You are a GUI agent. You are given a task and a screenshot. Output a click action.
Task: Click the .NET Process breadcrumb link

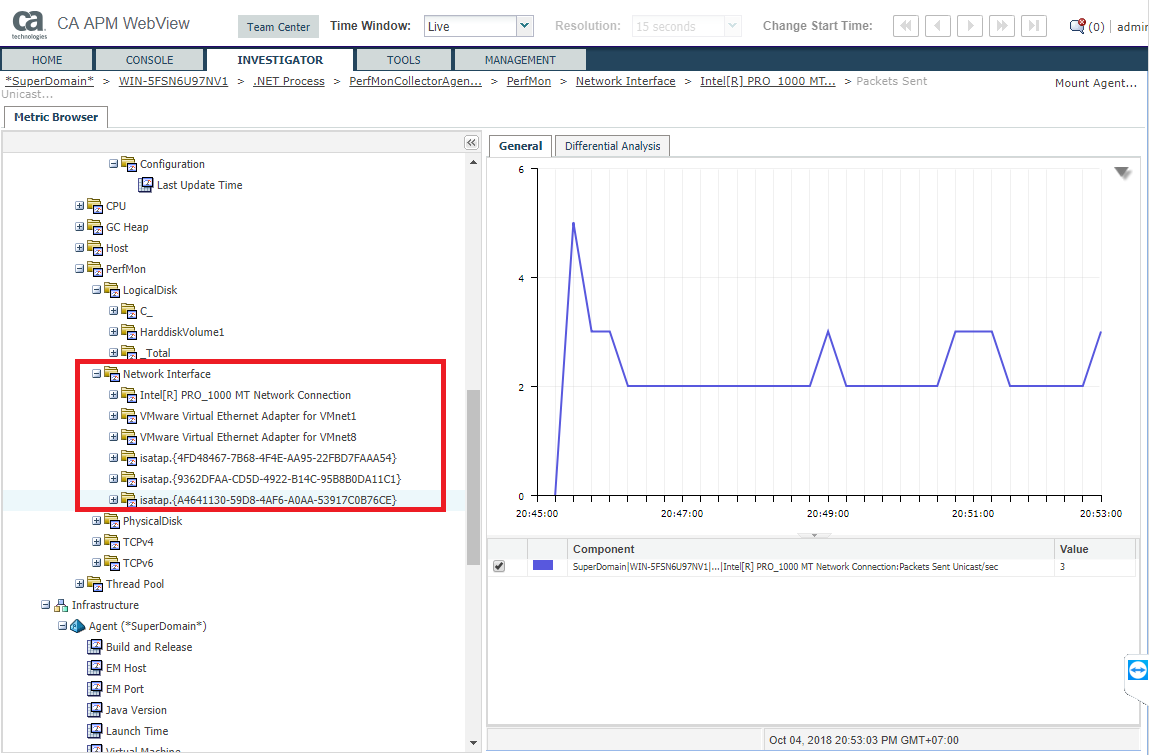tap(289, 81)
